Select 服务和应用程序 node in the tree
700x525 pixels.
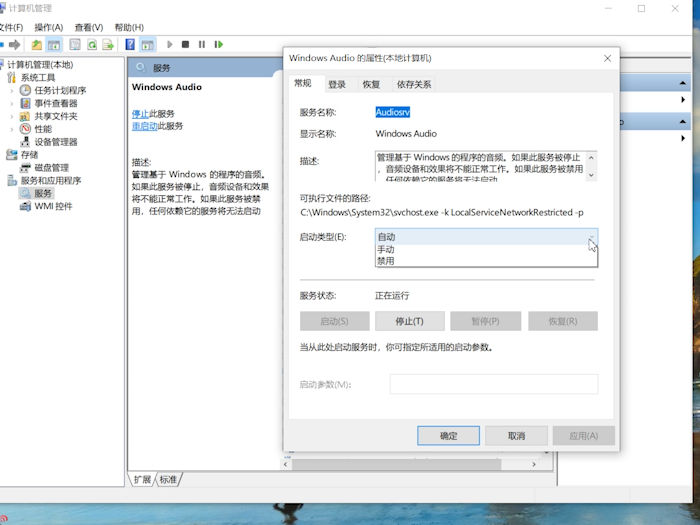51,181
